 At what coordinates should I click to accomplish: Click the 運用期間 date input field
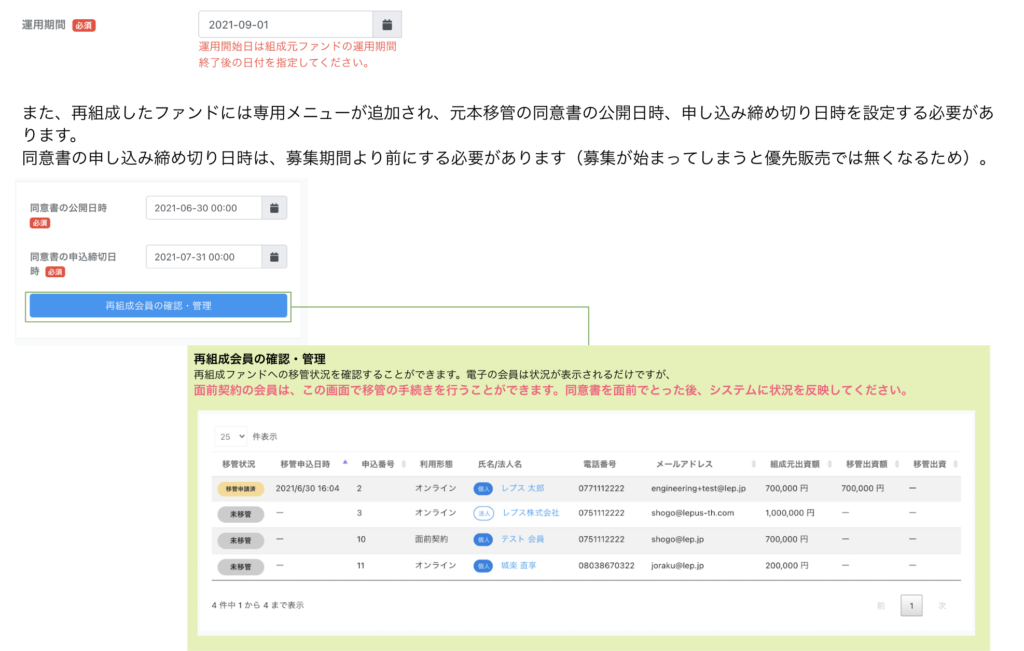click(285, 24)
